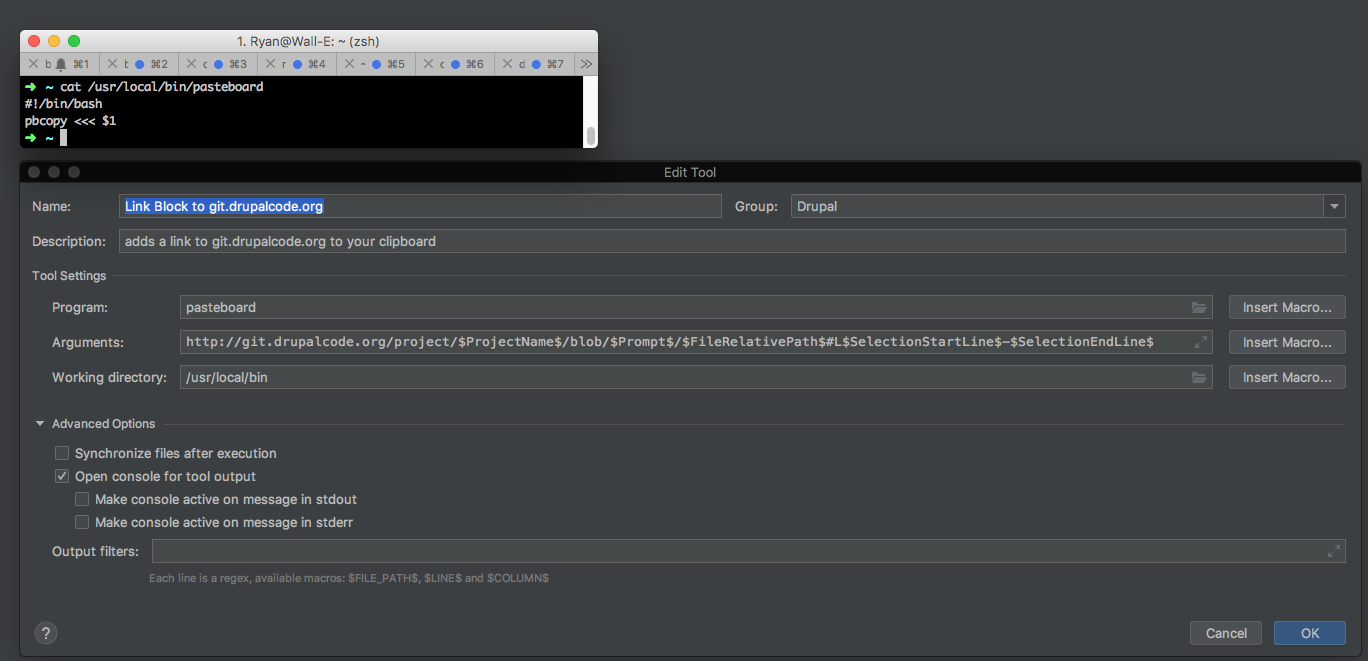This screenshot has height=661, width=1368.
Task: Click Insert Macro button for Arguments
Action: [1287, 342]
